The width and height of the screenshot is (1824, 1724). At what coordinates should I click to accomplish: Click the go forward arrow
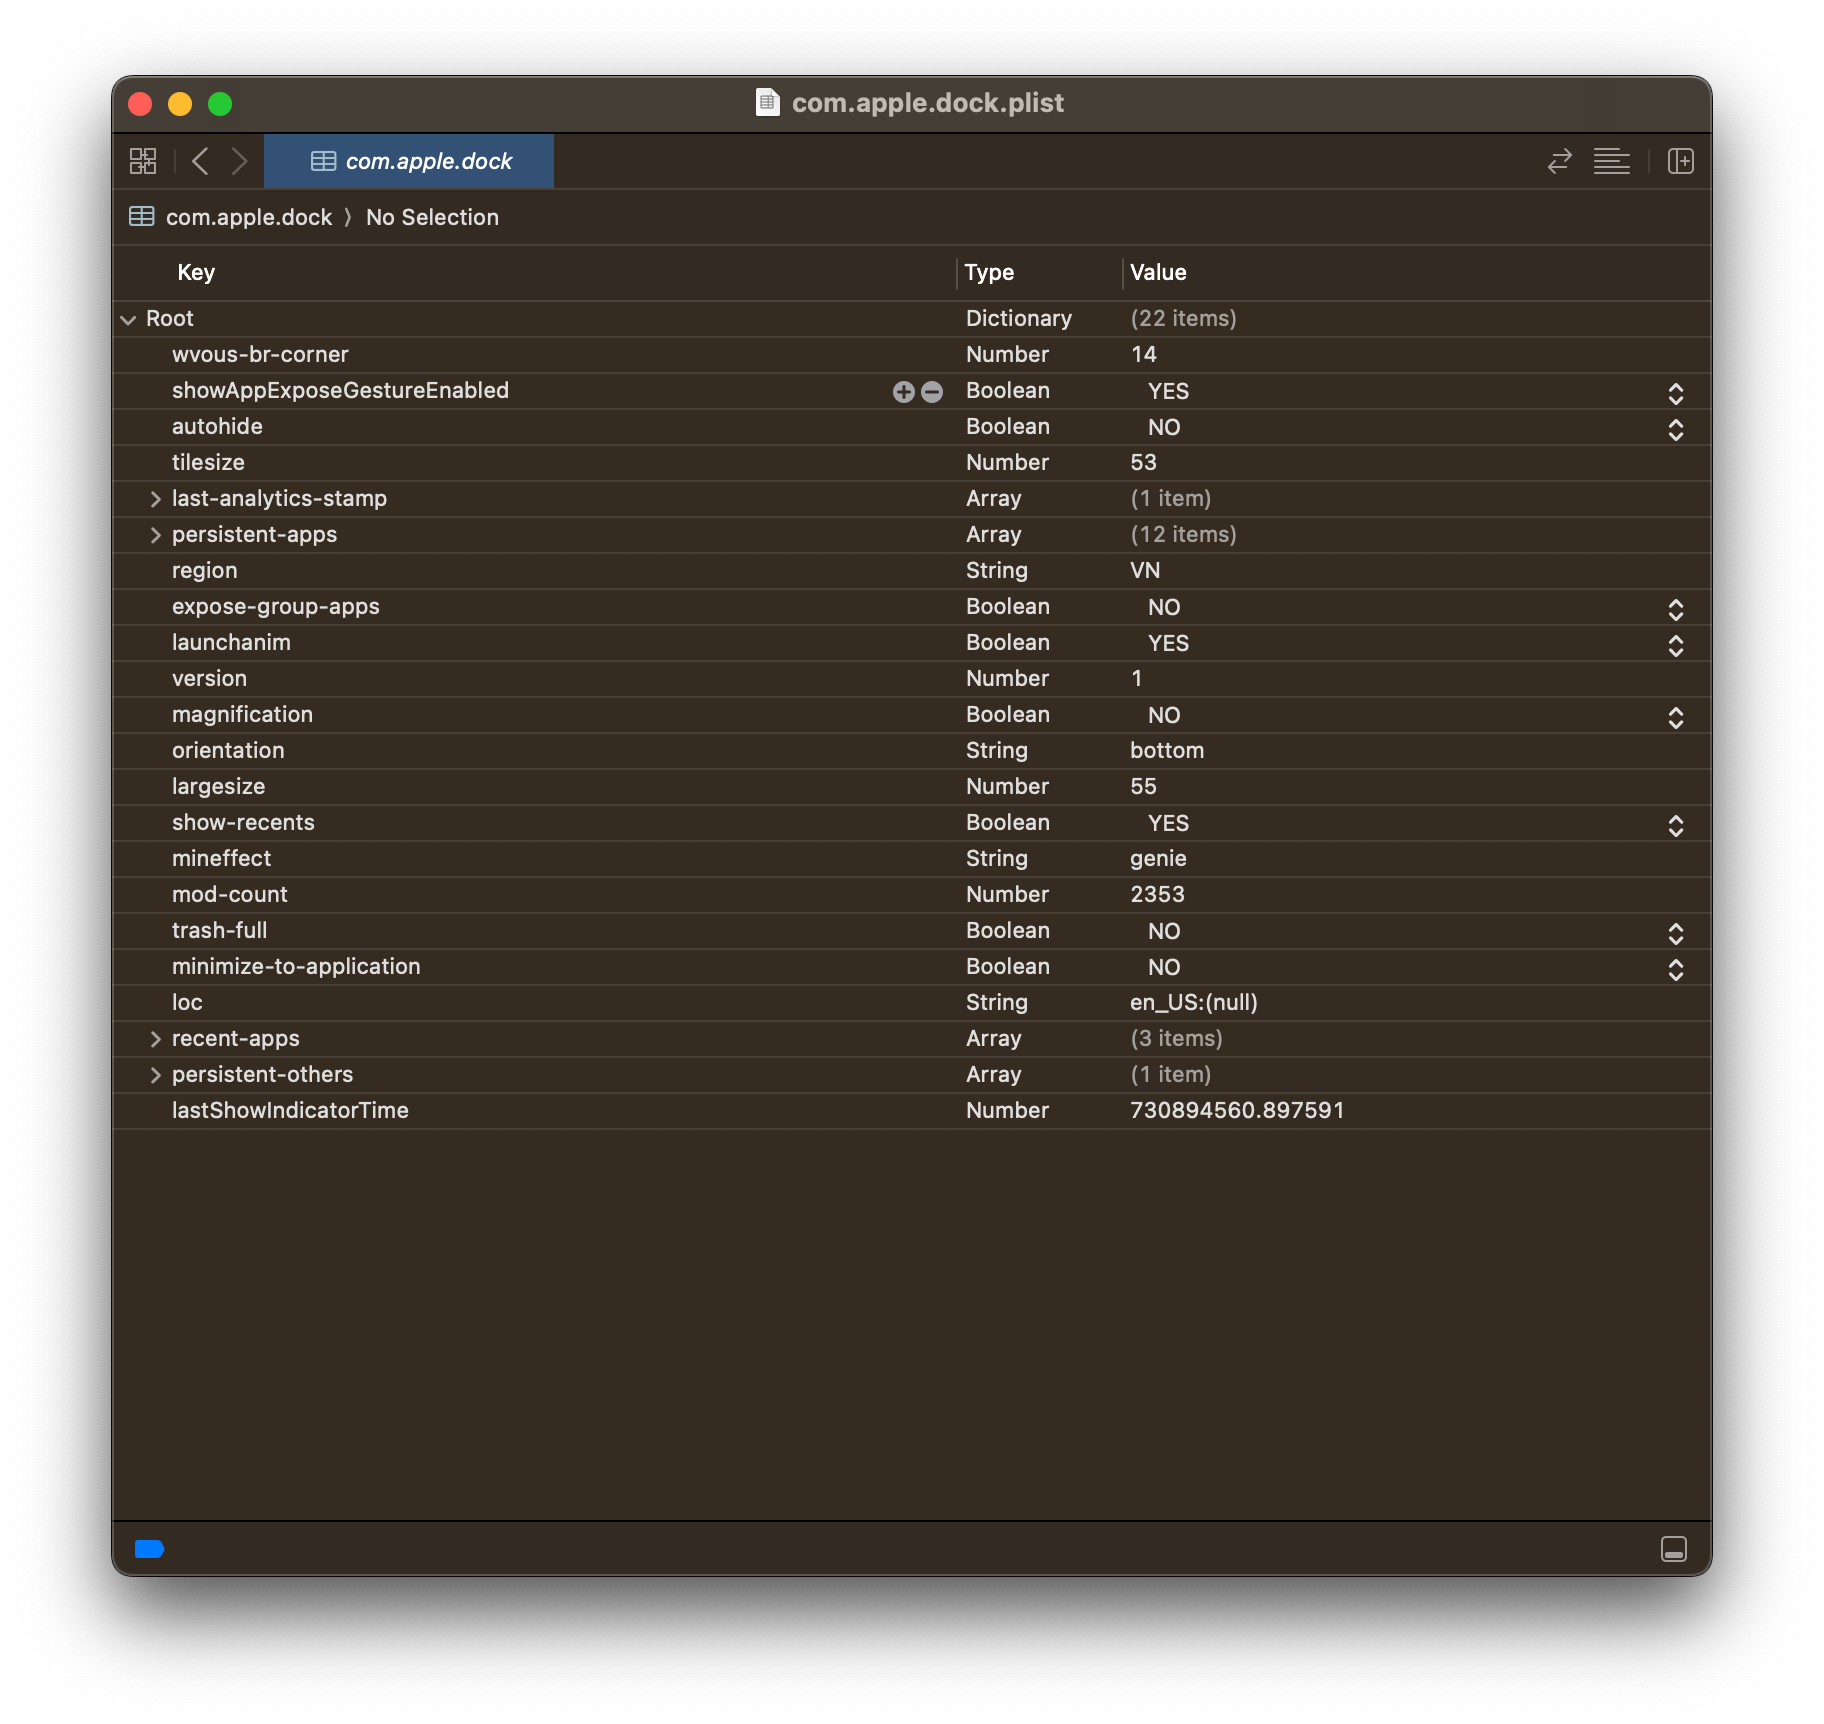tap(239, 161)
